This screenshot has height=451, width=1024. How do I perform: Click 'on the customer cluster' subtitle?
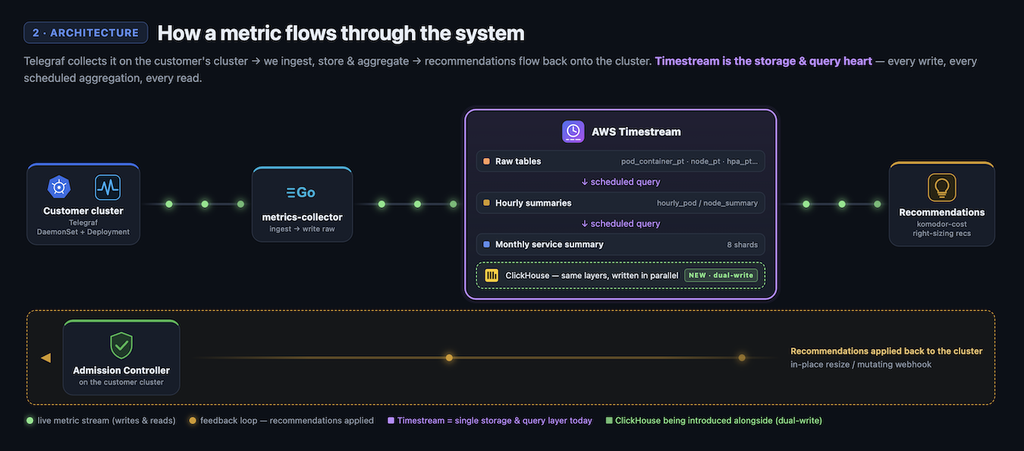tap(121, 382)
